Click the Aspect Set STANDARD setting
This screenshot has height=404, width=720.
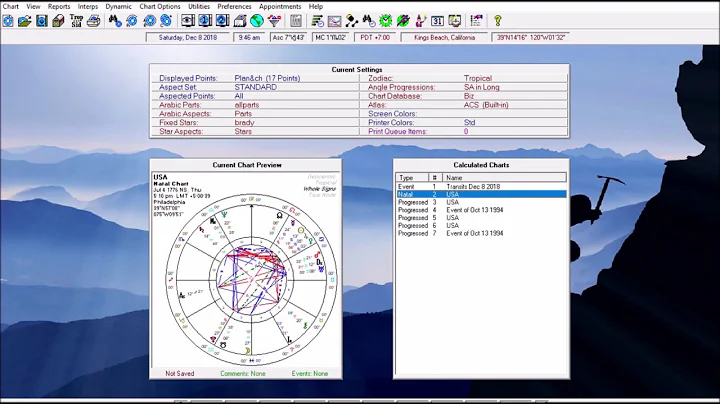[x=255, y=87]
